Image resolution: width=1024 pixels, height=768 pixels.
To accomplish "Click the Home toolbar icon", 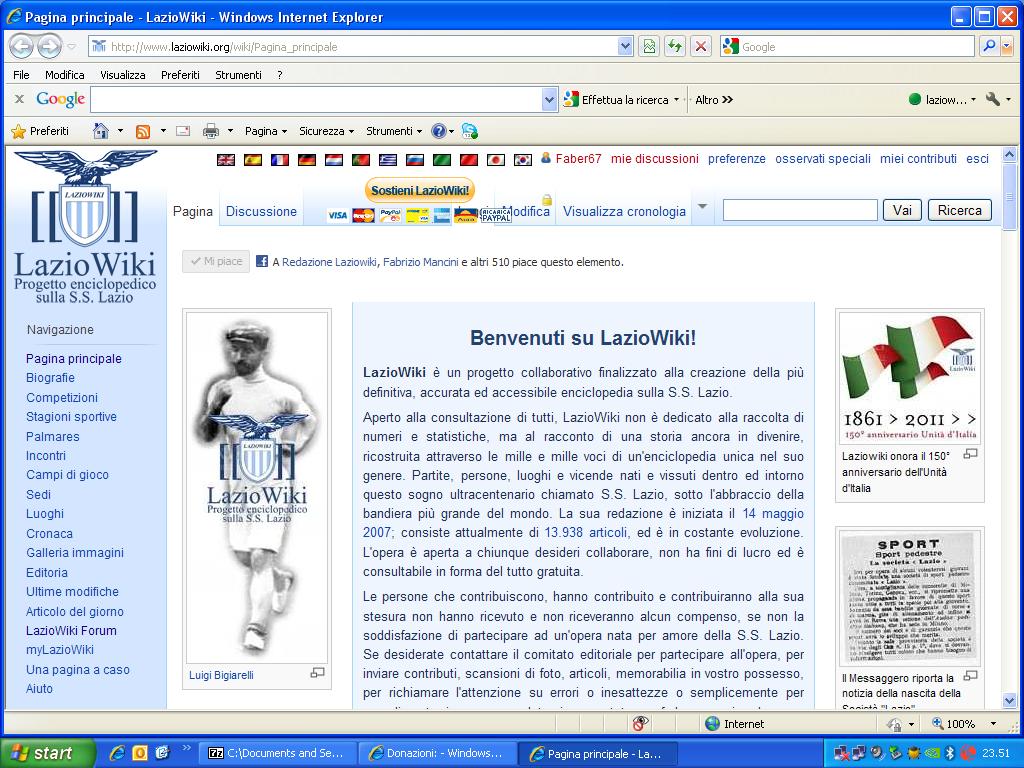I will point(100,131).
